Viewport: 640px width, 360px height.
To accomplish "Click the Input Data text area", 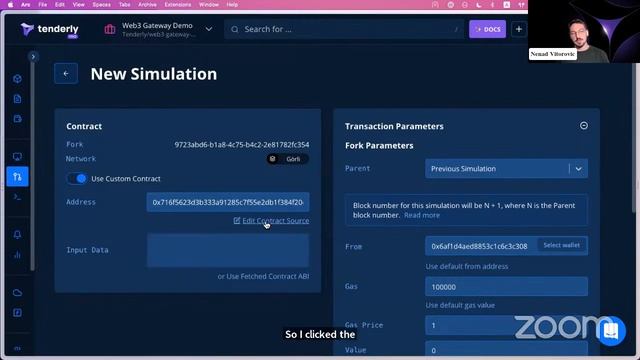I will tap(228, 250).
